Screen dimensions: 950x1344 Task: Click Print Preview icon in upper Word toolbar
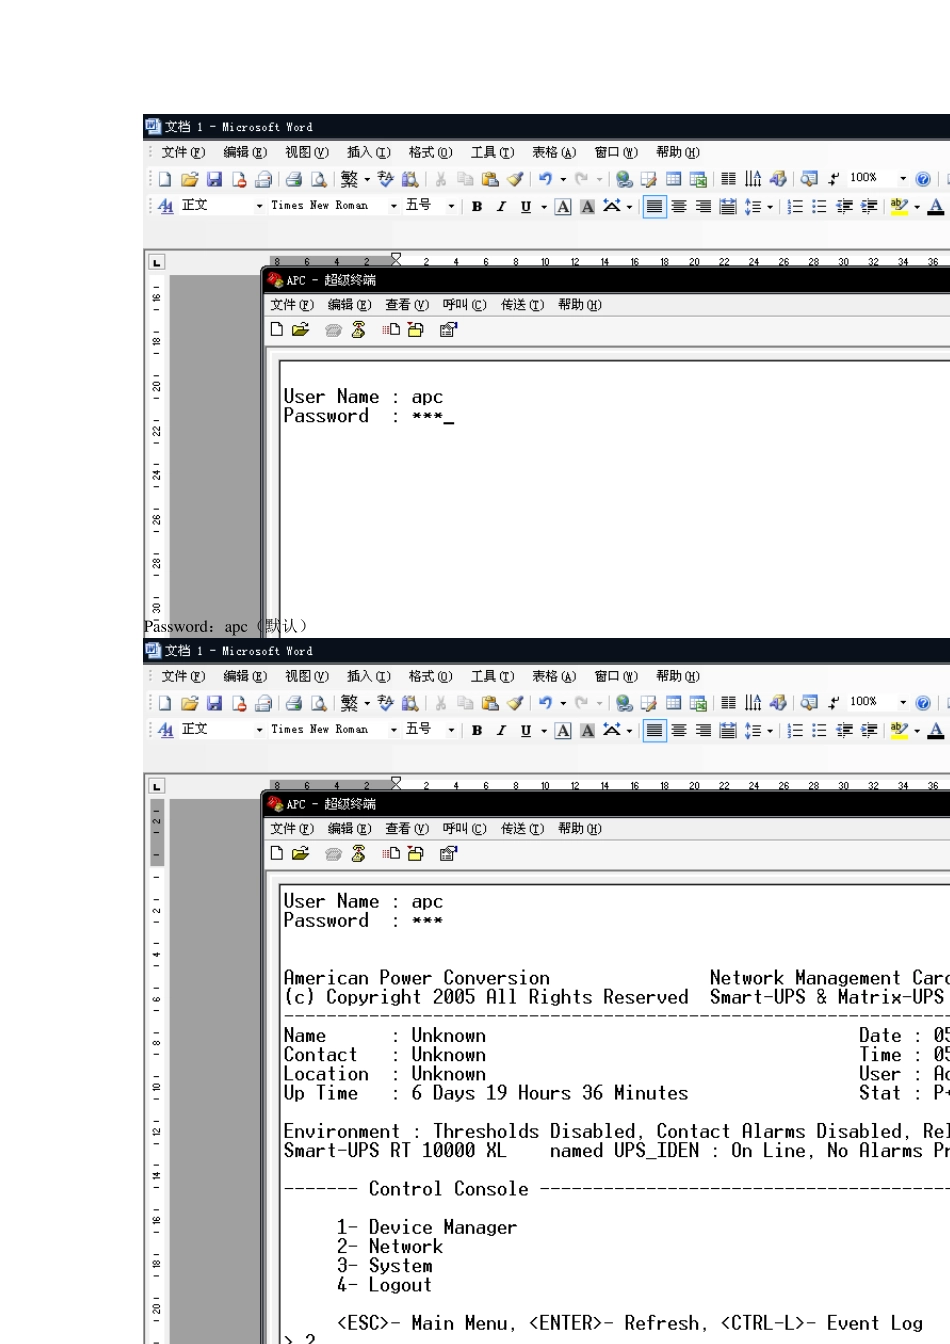[318, 179]
